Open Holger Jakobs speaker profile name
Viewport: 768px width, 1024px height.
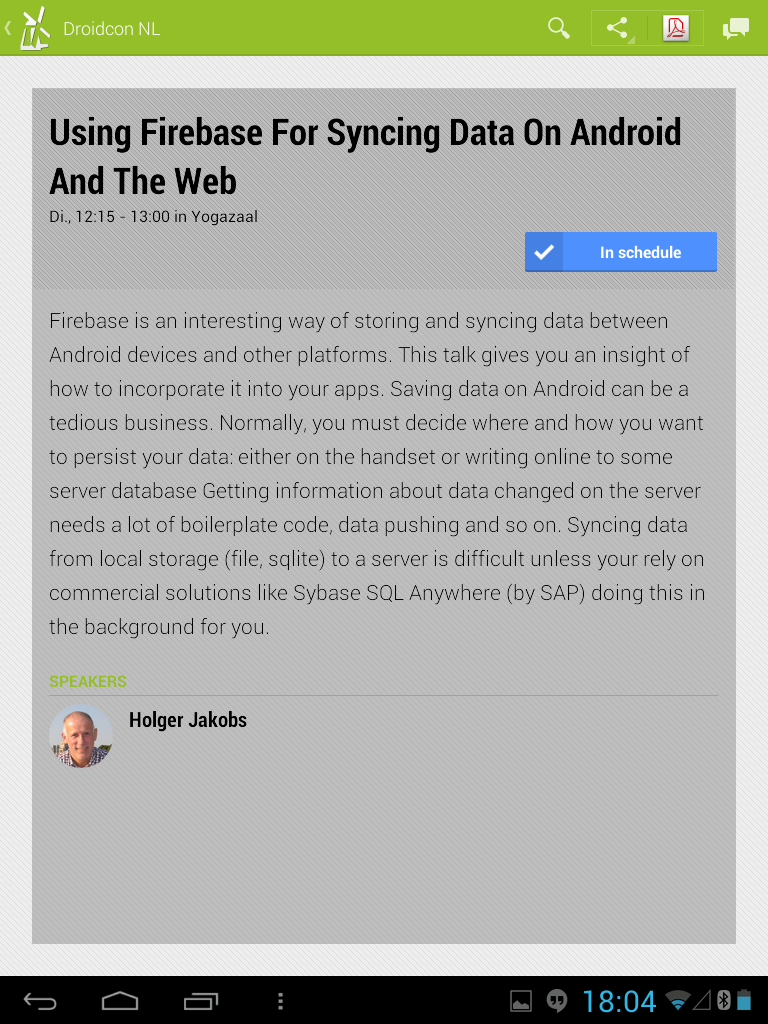click(x=188, y=720)
